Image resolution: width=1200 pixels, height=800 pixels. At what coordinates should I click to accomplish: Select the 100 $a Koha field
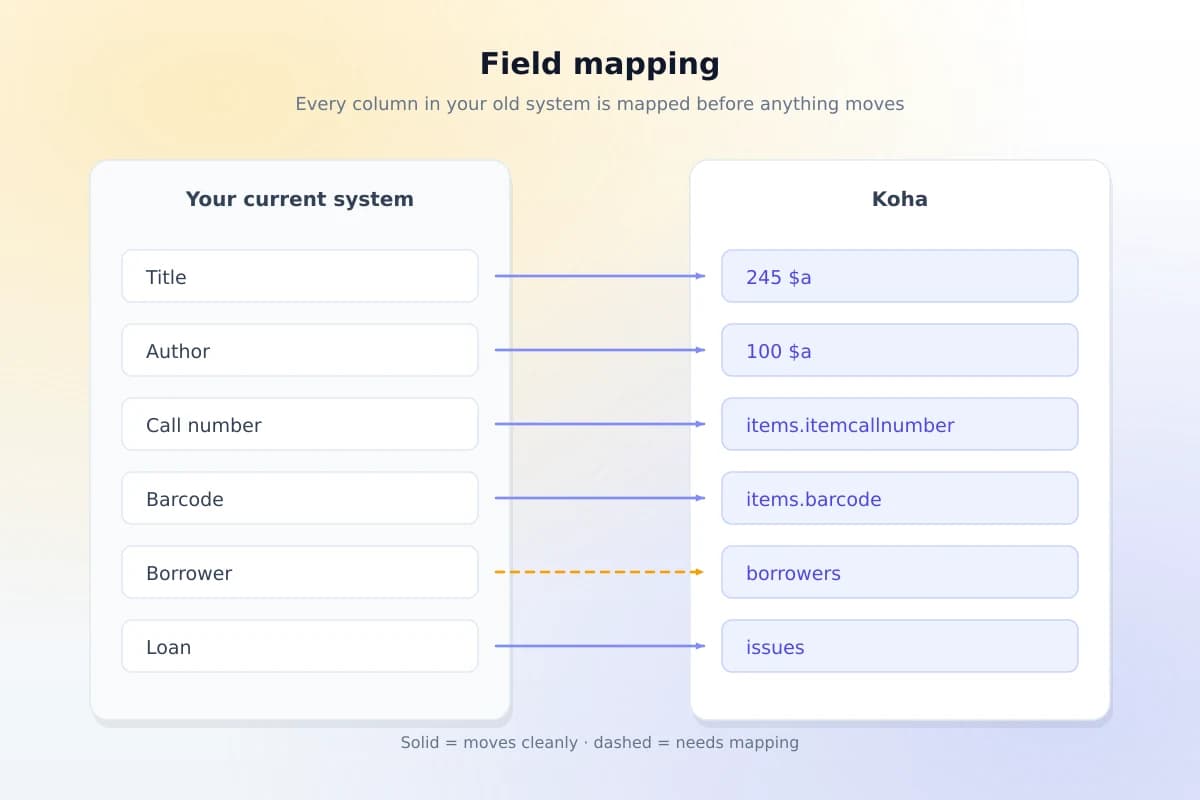pyautogui.click(x=900, y=350)
